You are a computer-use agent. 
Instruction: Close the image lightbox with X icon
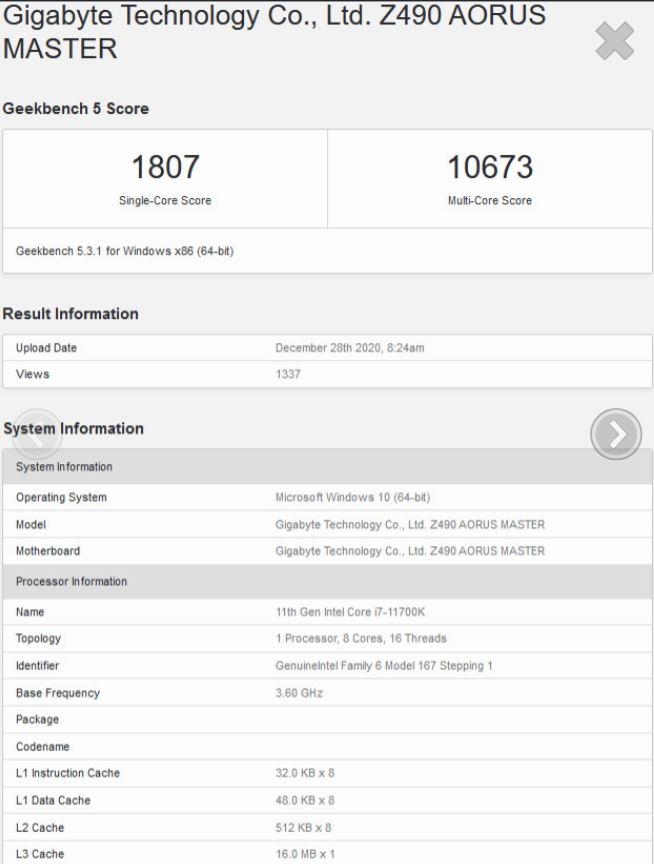[614, 41]
